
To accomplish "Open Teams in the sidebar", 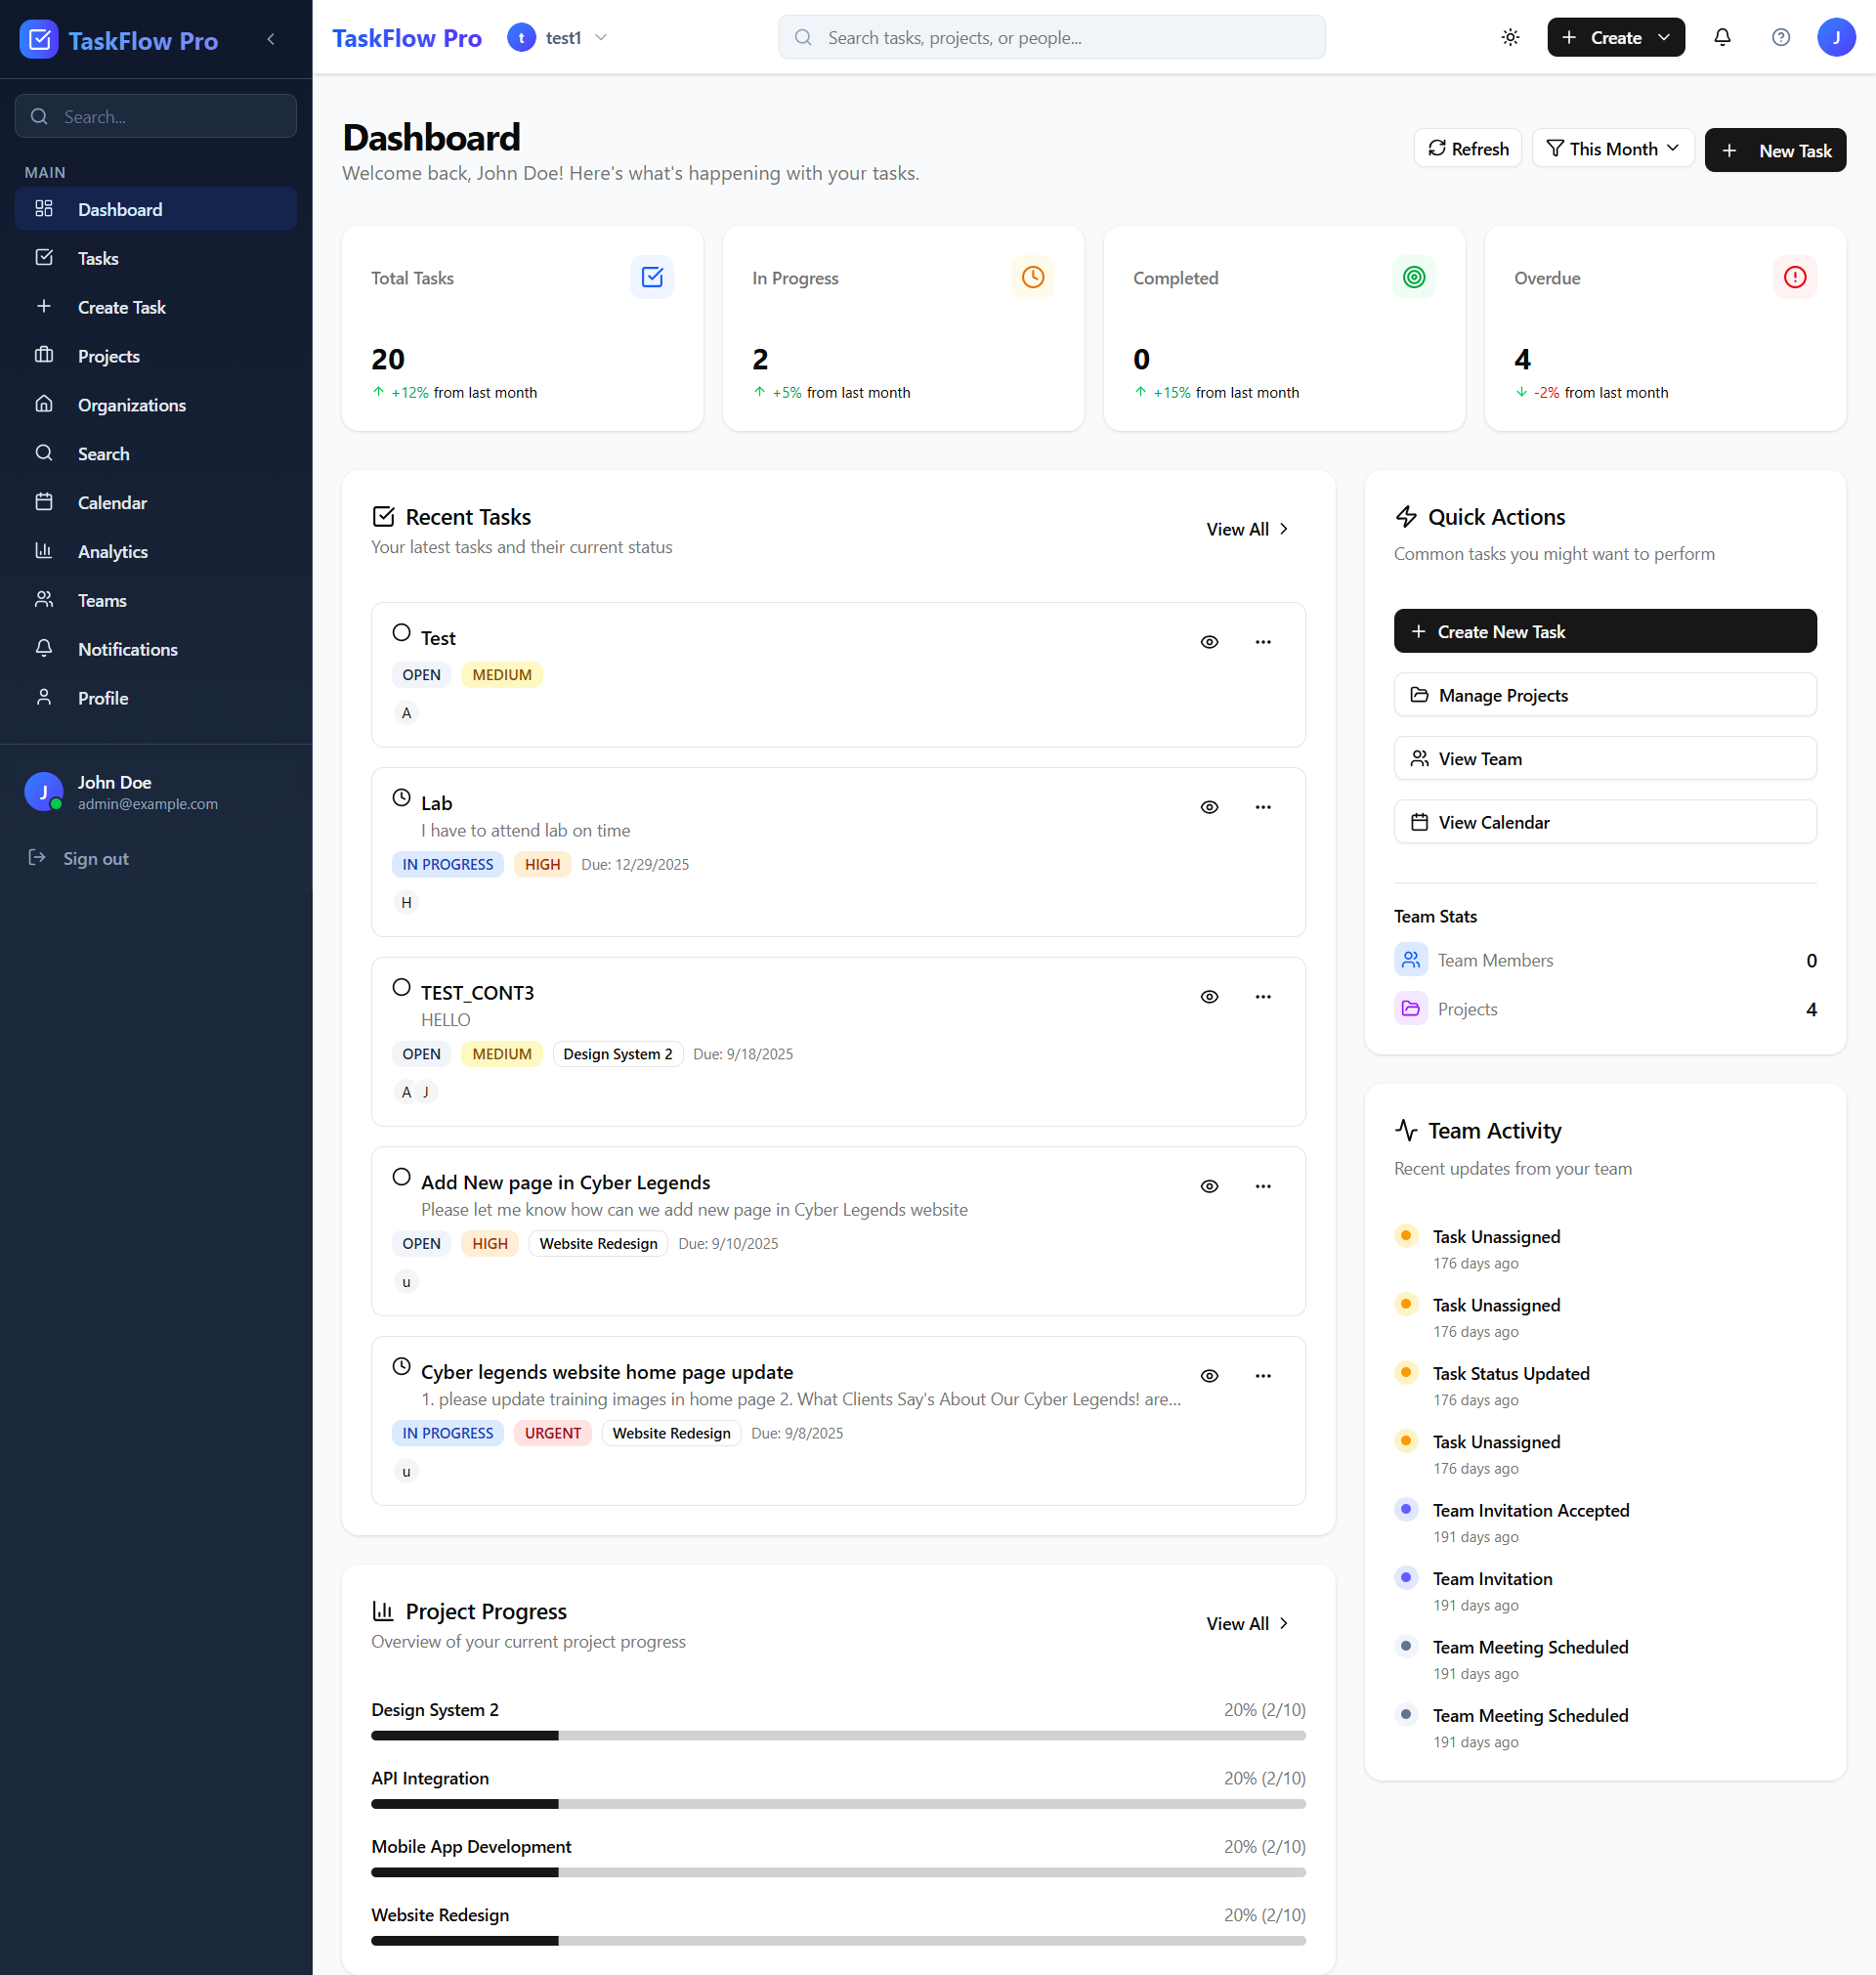I will point(156,601).
